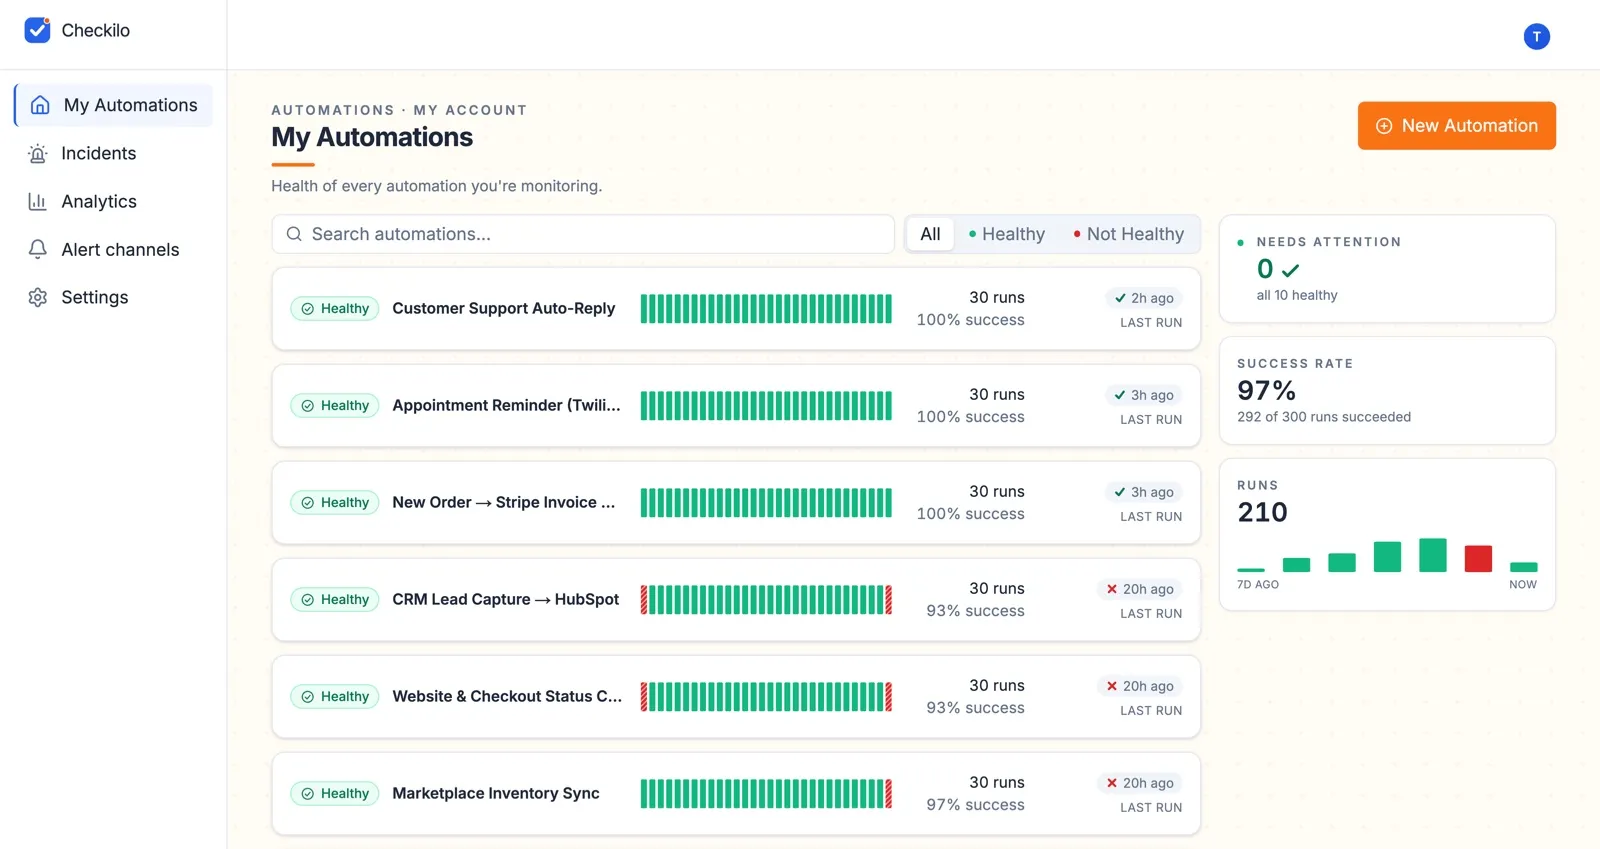Click the search magnifier icon

click(294, 234)
